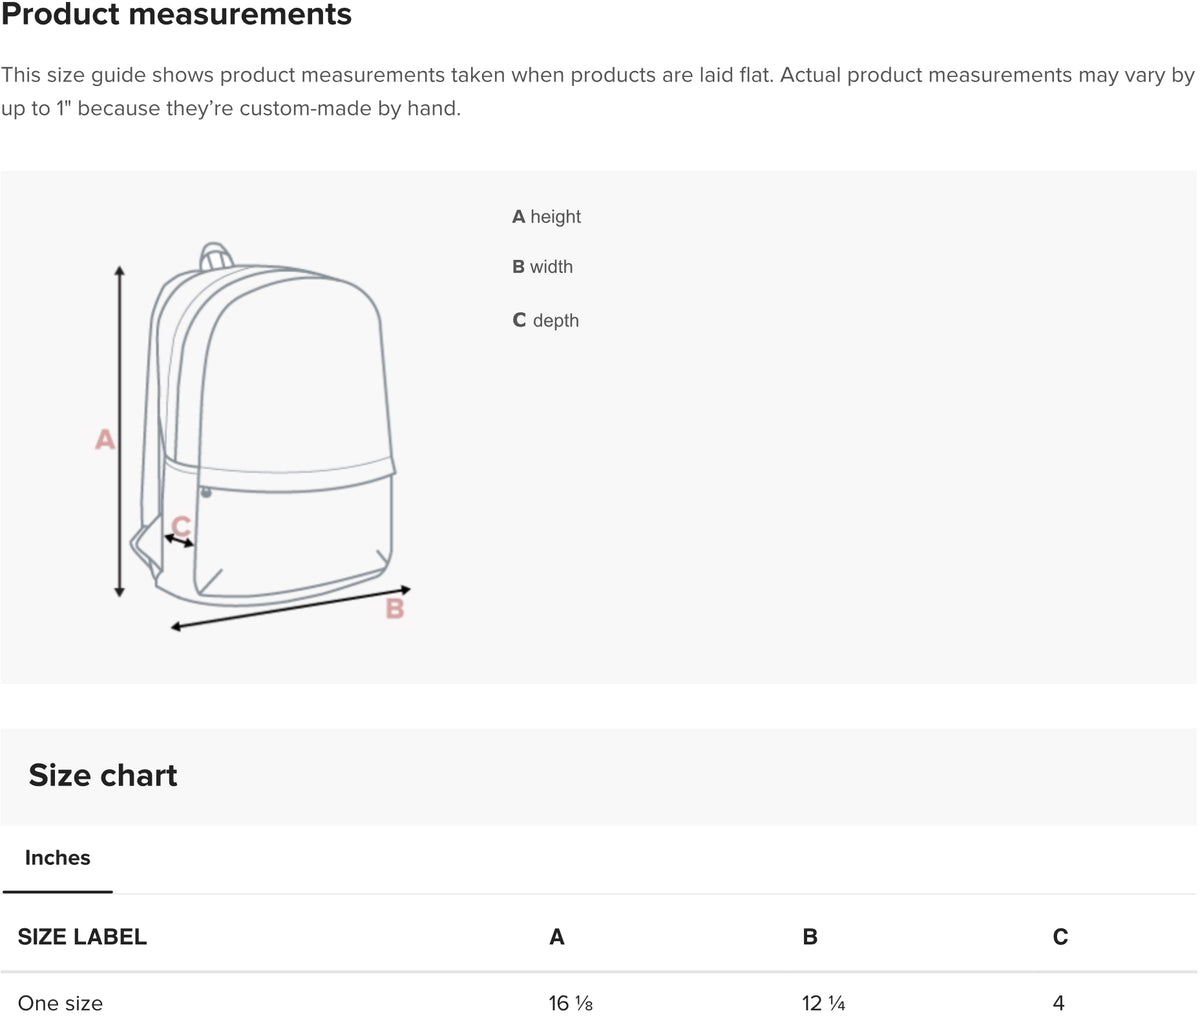Click the "A height" legend entry

point(546,217)
